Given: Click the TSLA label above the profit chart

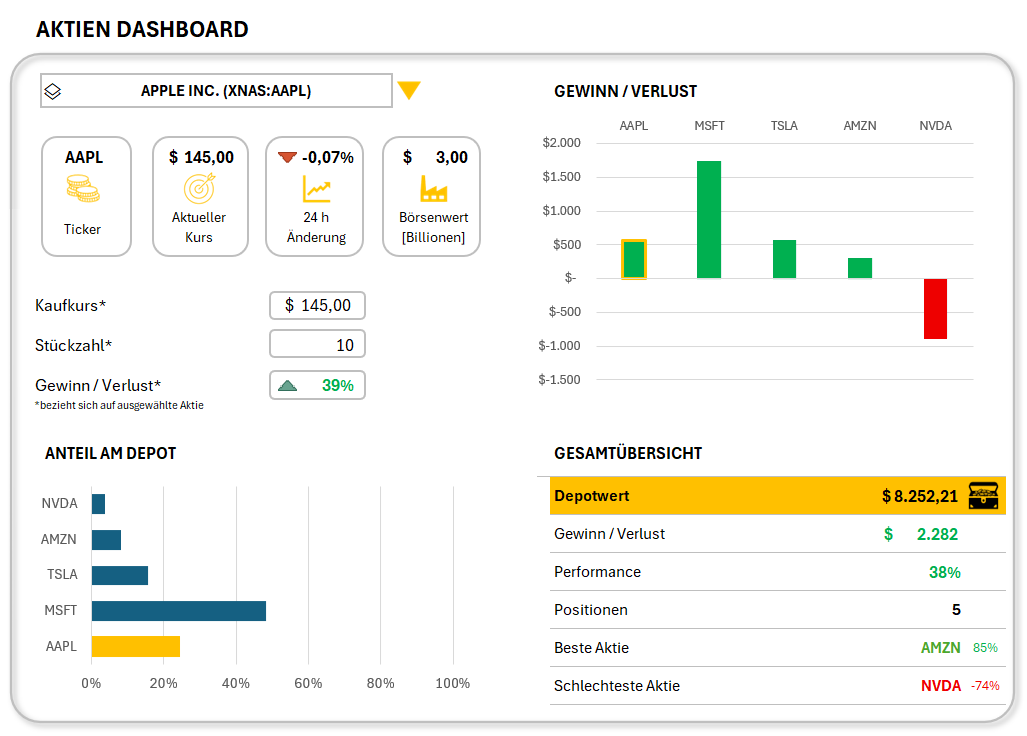Looking at the screenshot, I should 784,126.
